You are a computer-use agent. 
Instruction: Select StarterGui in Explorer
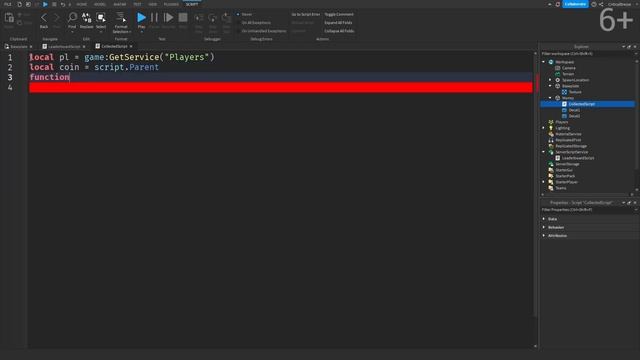[564, 170]
